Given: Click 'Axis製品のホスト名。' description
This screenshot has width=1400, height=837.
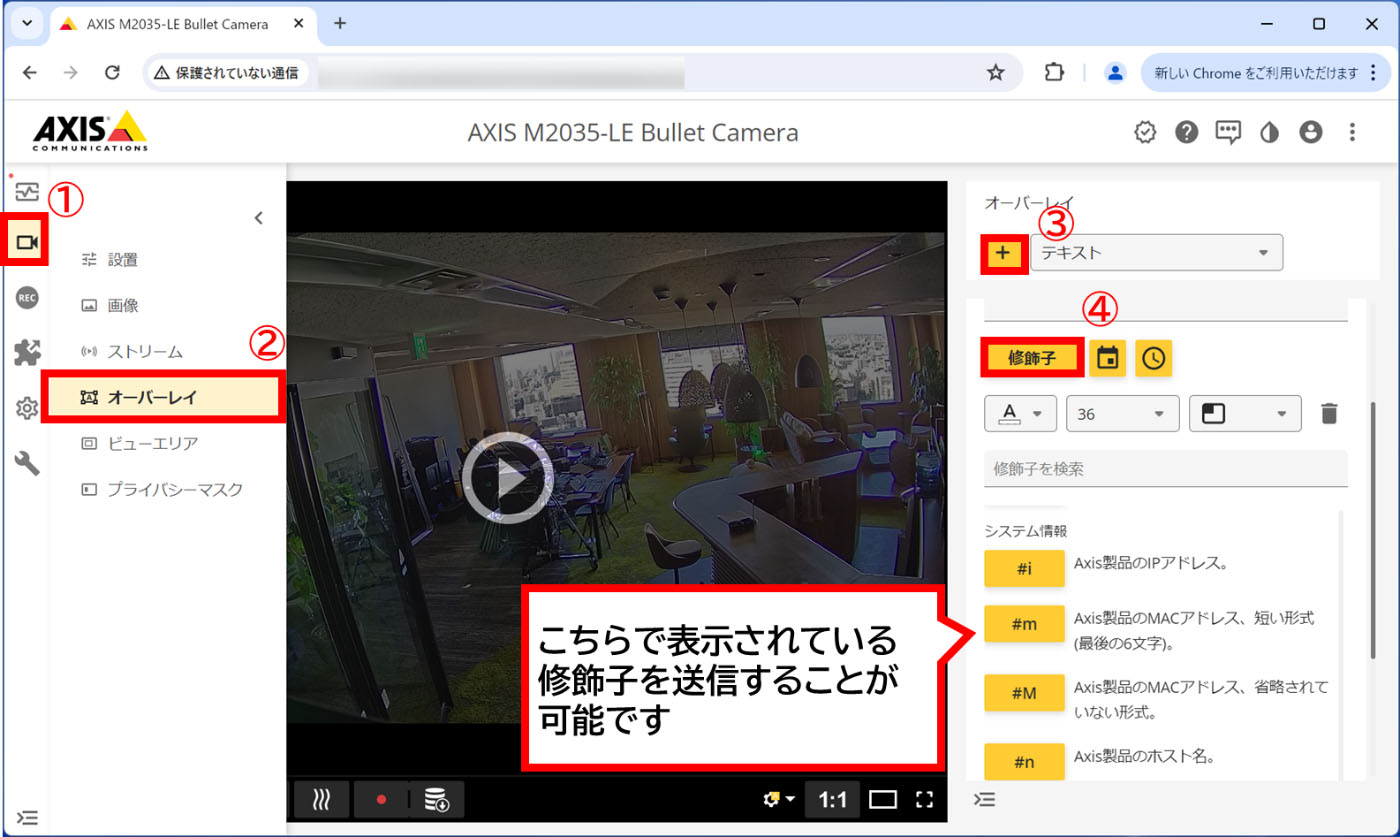Looking at the screenshot, I should click(x=1144, y=756).
